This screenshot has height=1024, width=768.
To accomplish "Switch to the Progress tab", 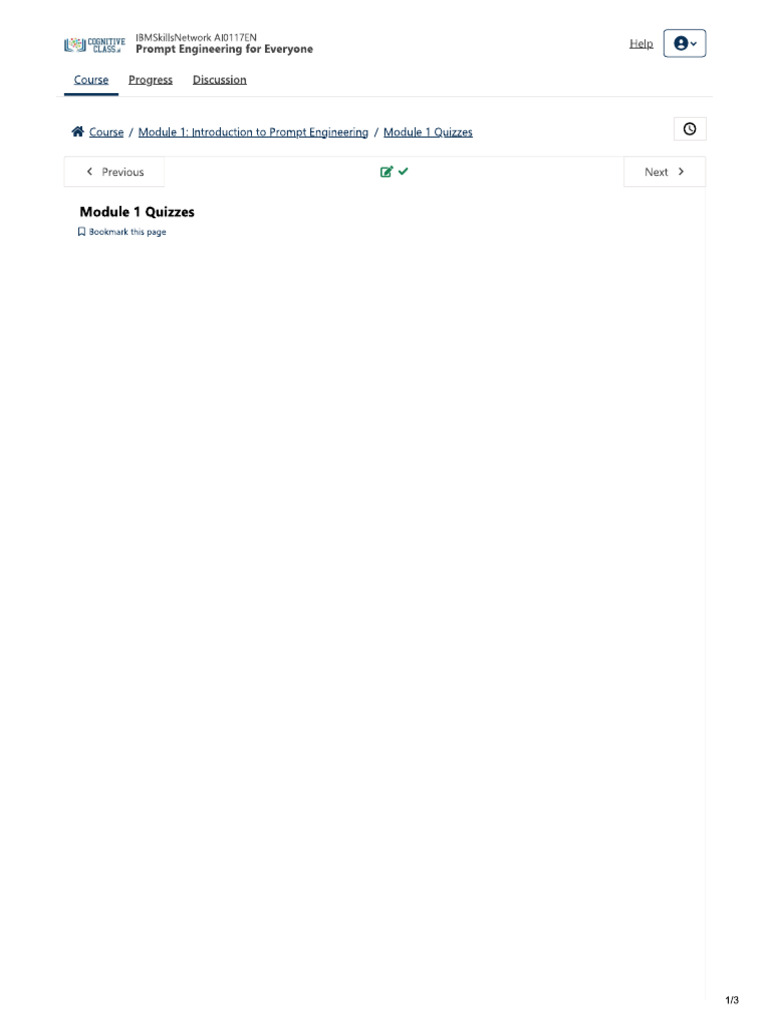I will point(151,80).
